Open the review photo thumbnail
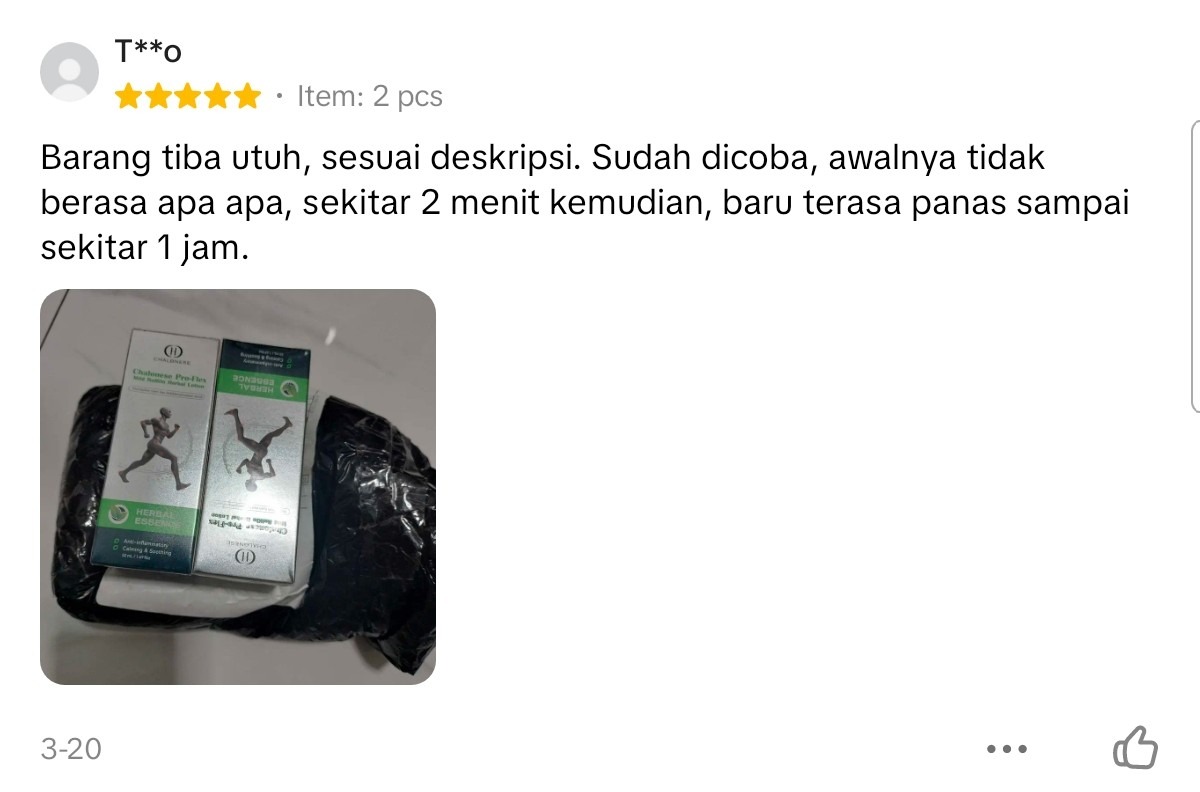 (238, 487)
